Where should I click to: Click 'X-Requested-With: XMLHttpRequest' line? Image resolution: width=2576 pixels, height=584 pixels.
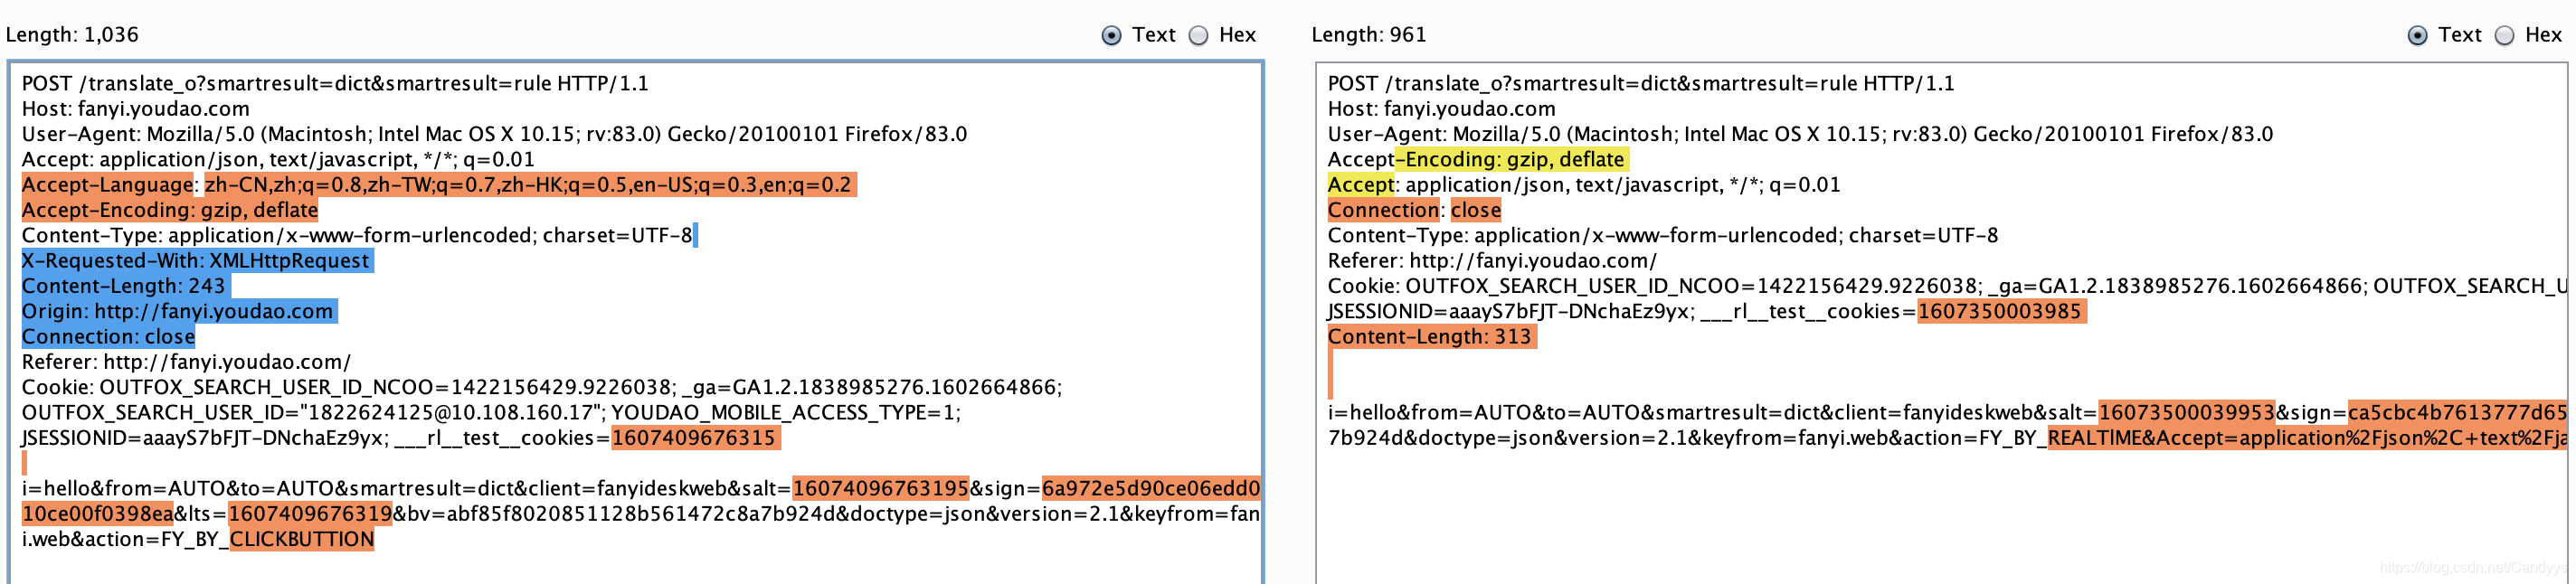(x=197, y=260)
